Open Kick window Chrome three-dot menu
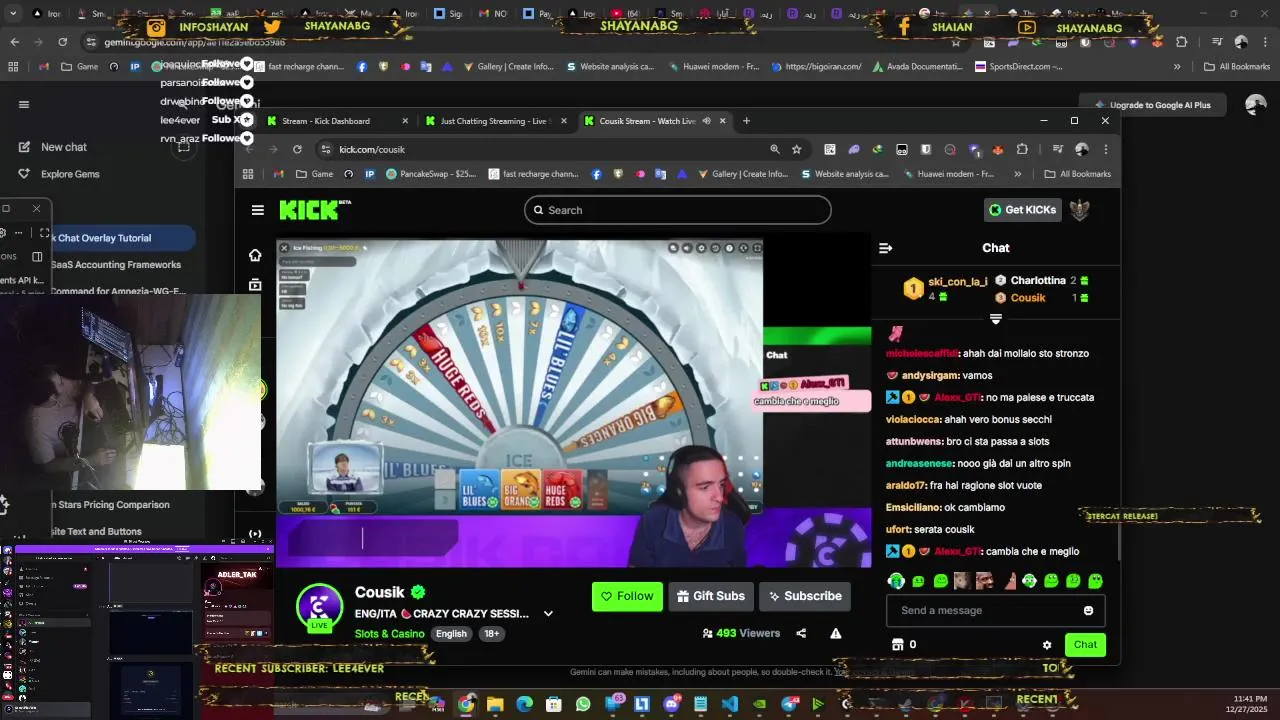The width and height of the screenshot is (1280, 720). [1105, 149]
